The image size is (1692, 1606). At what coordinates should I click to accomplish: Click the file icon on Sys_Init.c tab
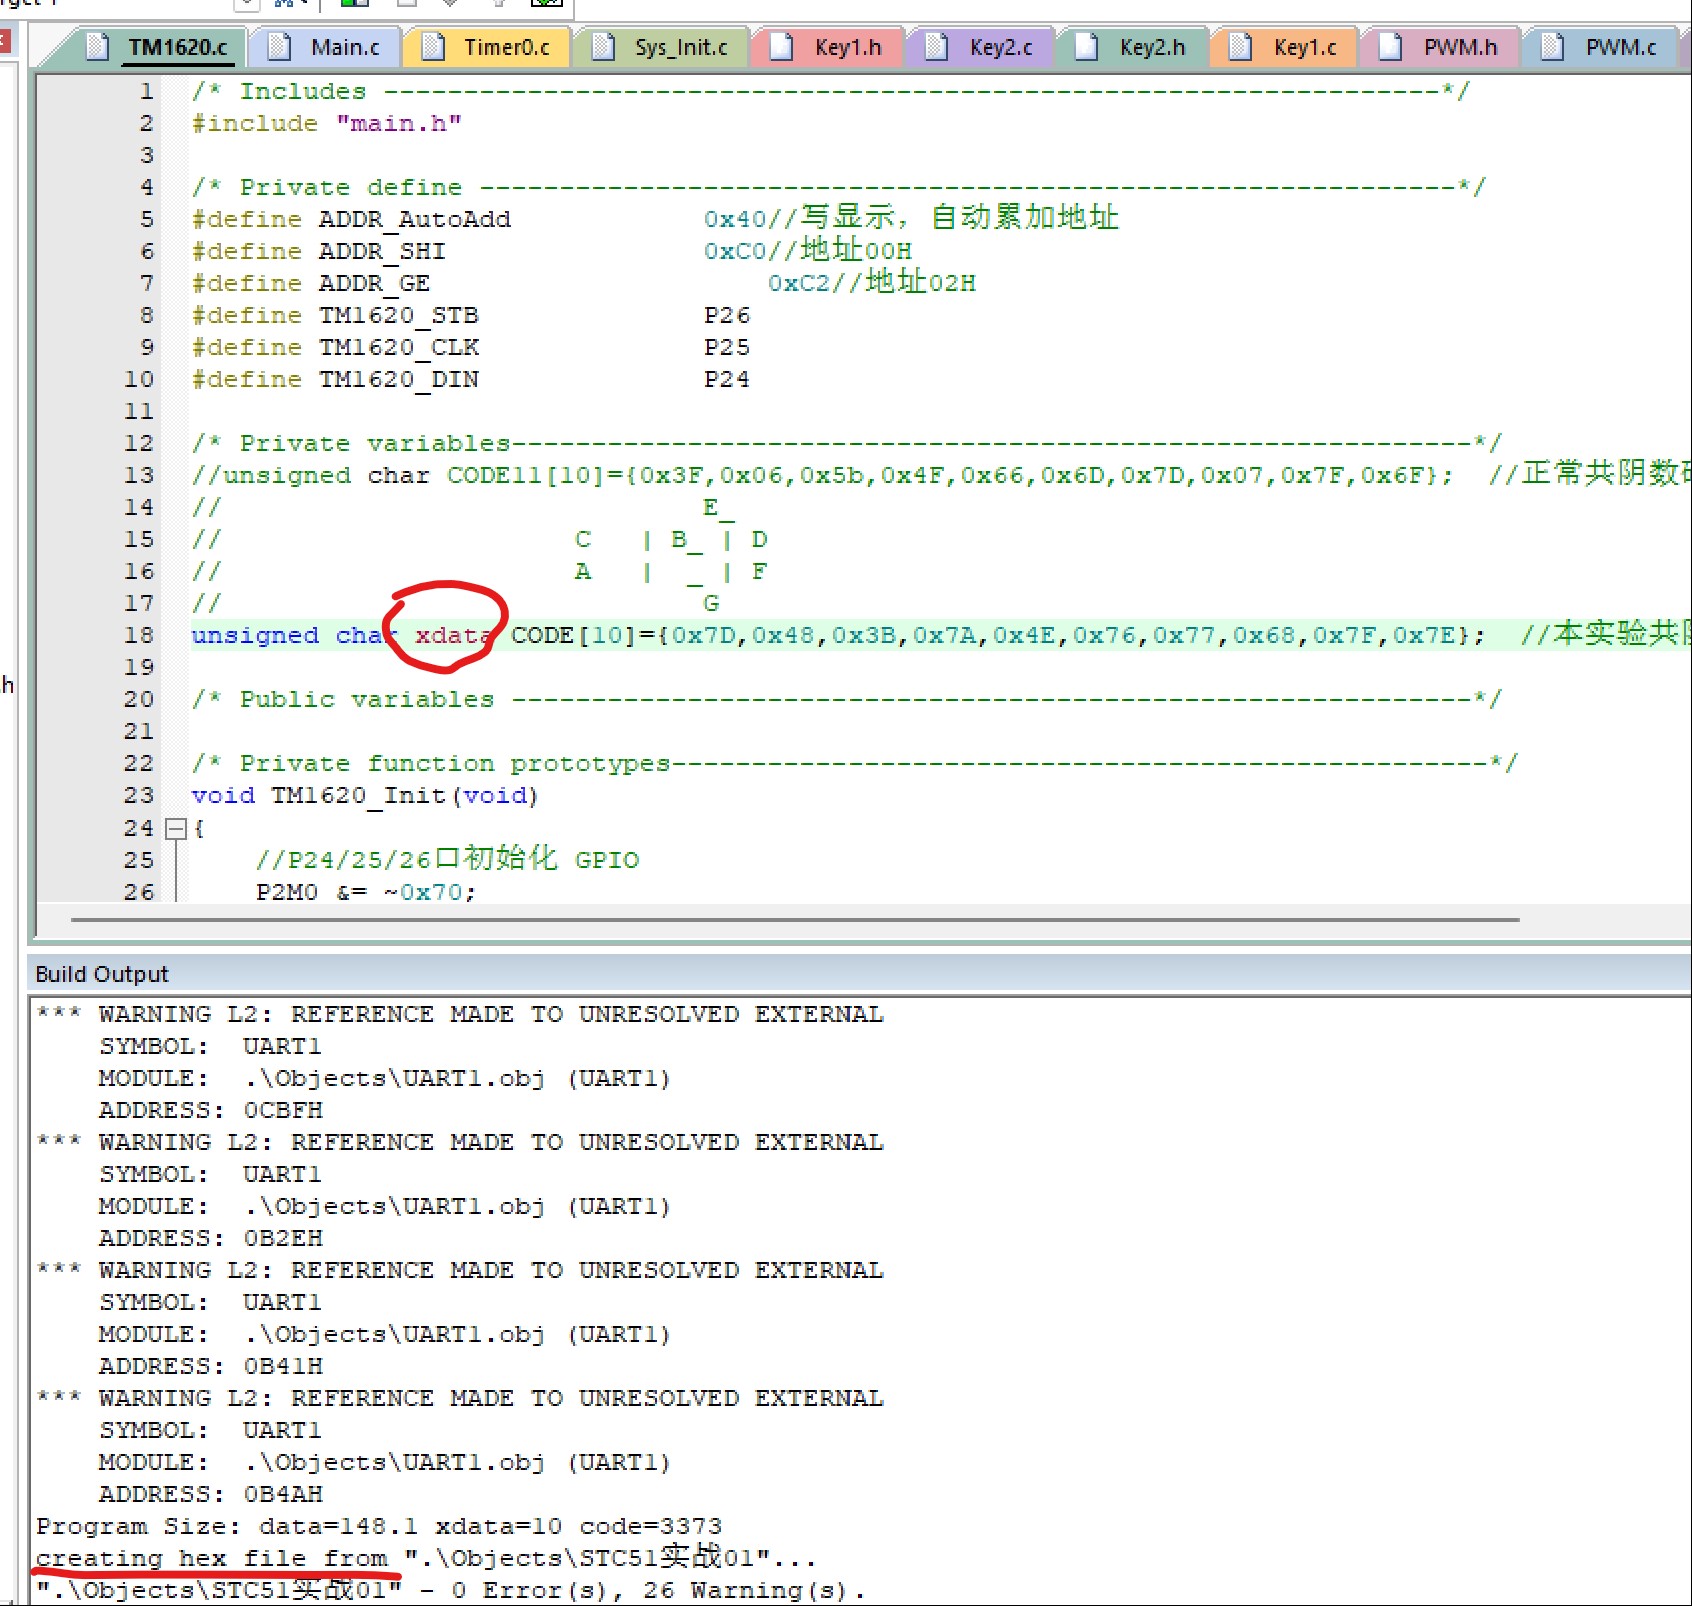coord(603,47)
